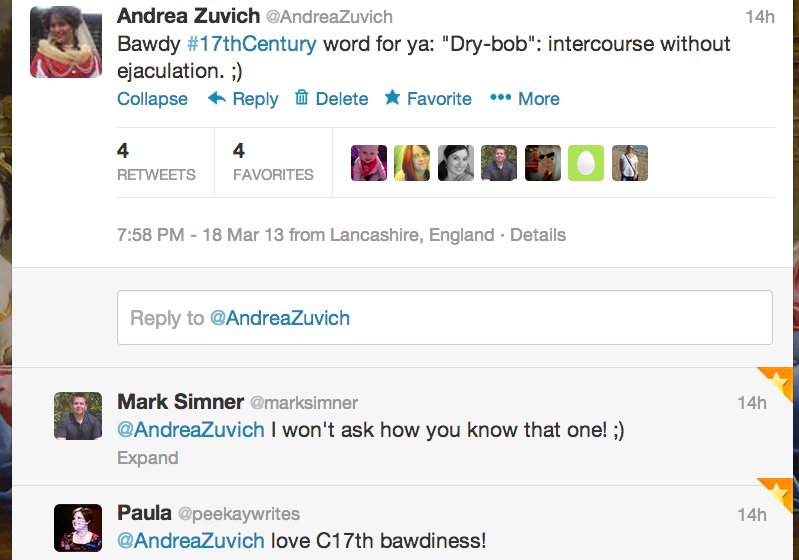Click the green egg avatar retweeter
Screen dimensions: 799x560
coord(586,163)
